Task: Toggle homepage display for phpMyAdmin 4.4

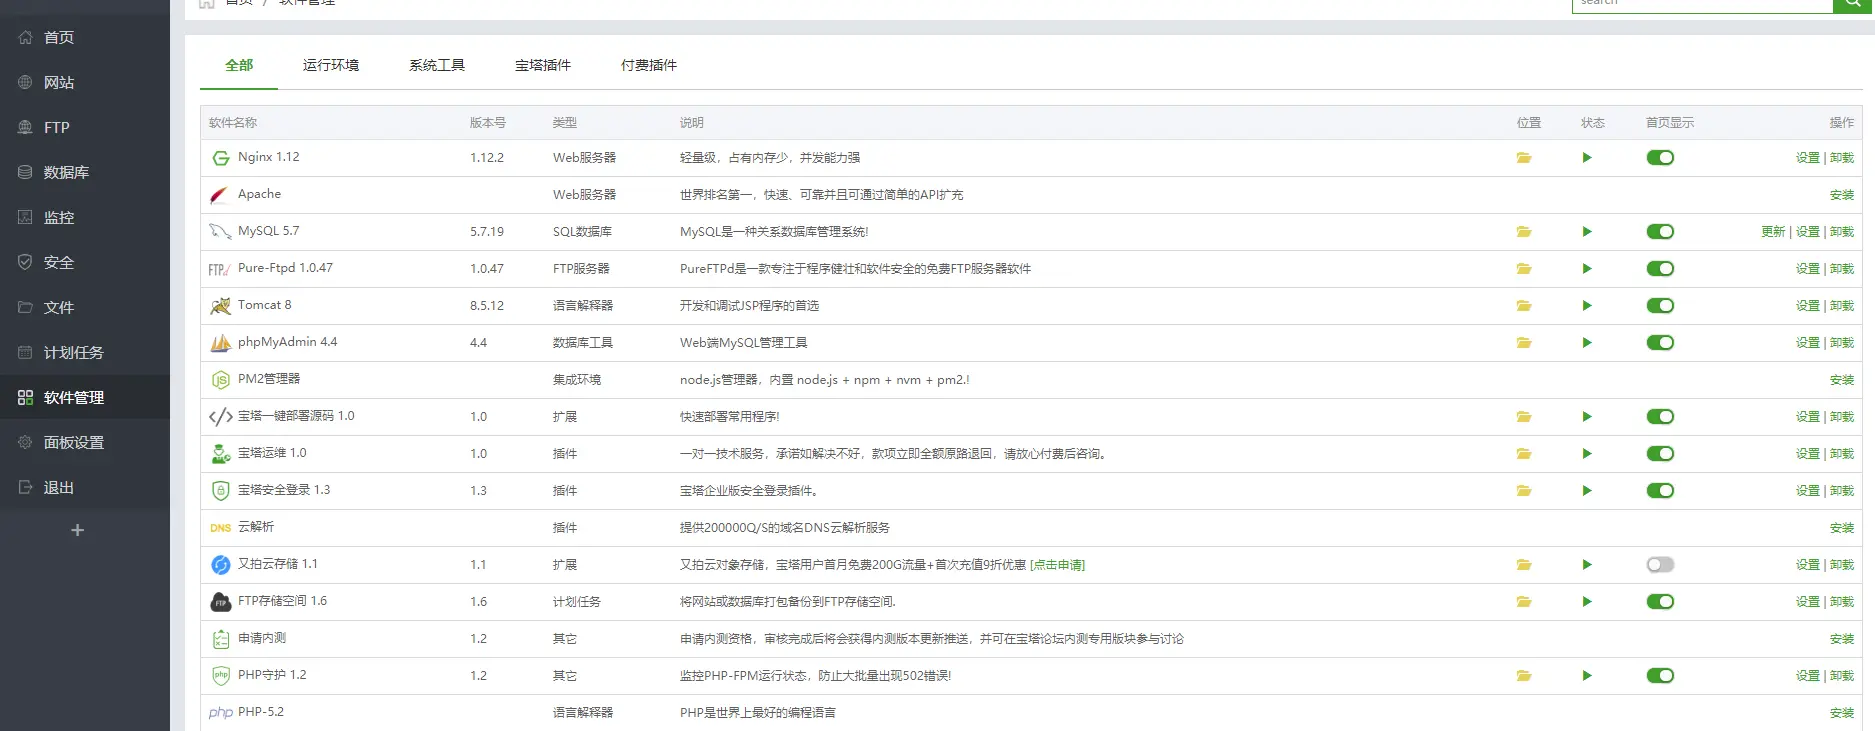Action: coord(1660,343)
